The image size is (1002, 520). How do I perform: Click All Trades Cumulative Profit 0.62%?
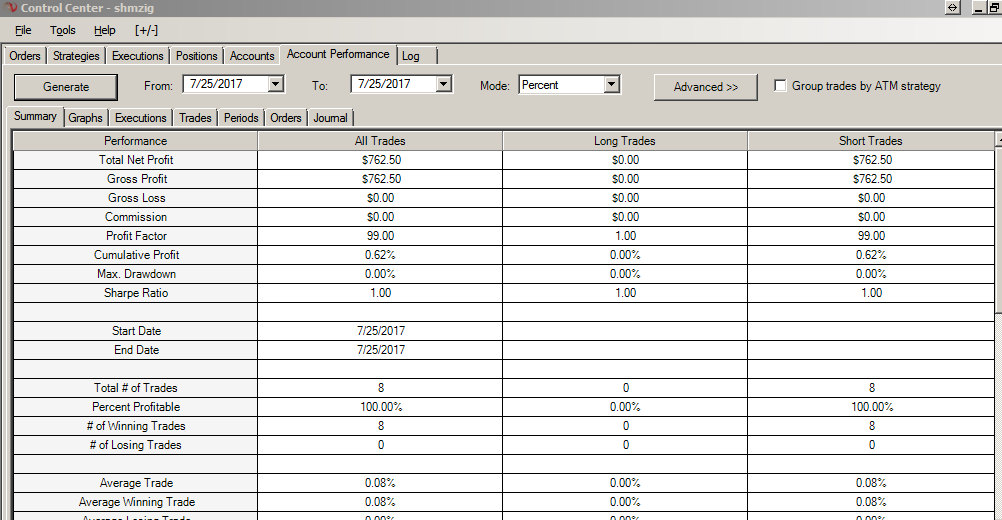point(380,255)
